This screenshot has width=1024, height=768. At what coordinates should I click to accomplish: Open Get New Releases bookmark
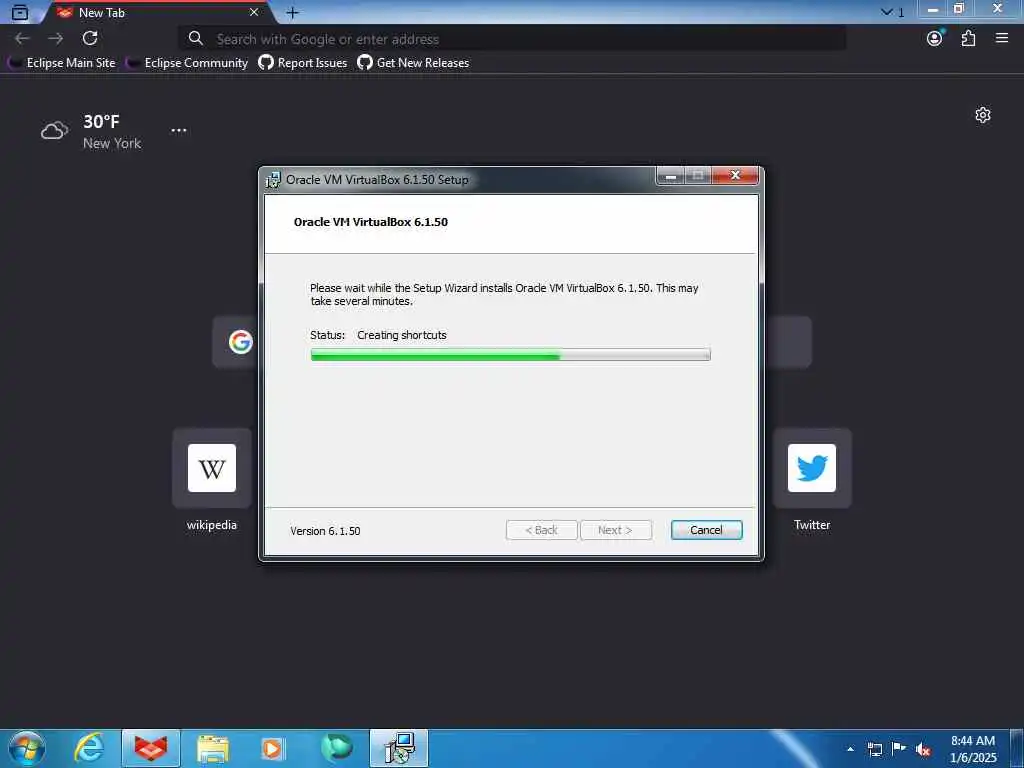click(413, 63)
